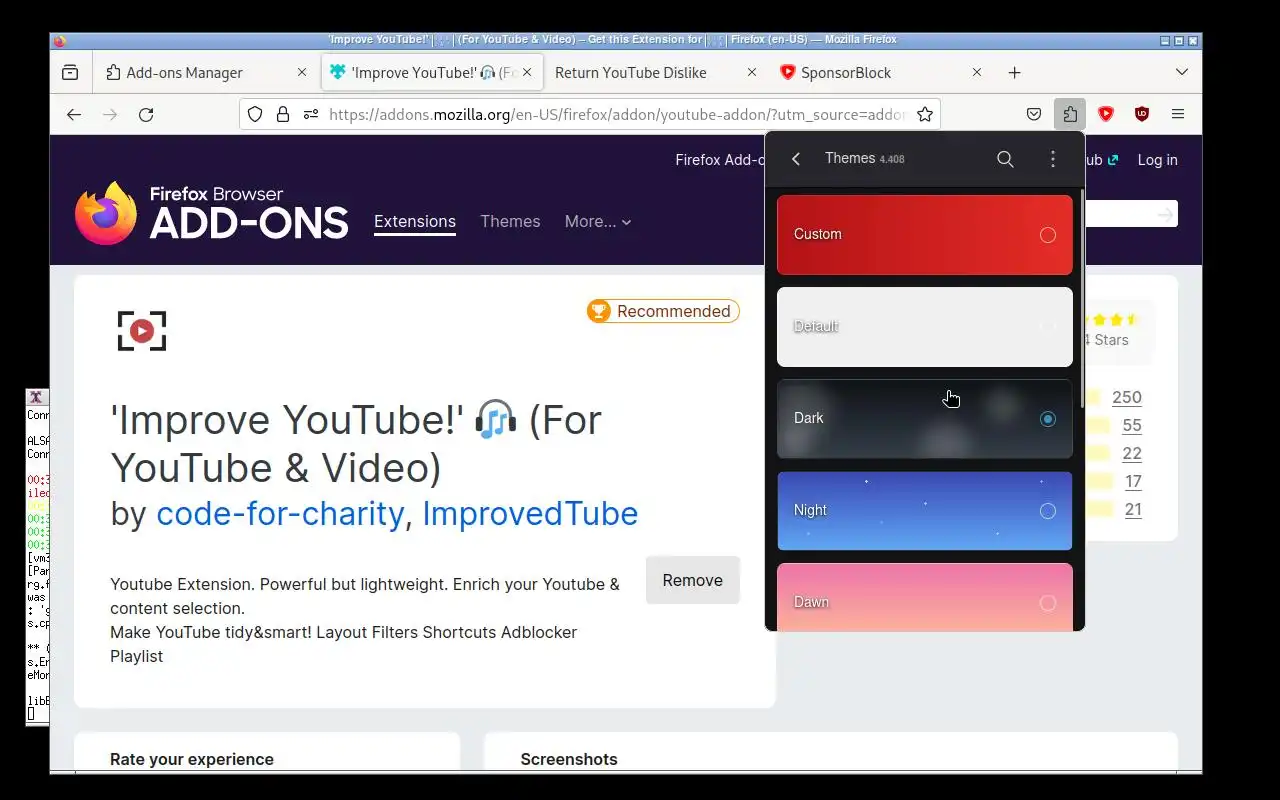
Task: Expand the More... menu on add-ons site
Action: click(x=598, y=222)
